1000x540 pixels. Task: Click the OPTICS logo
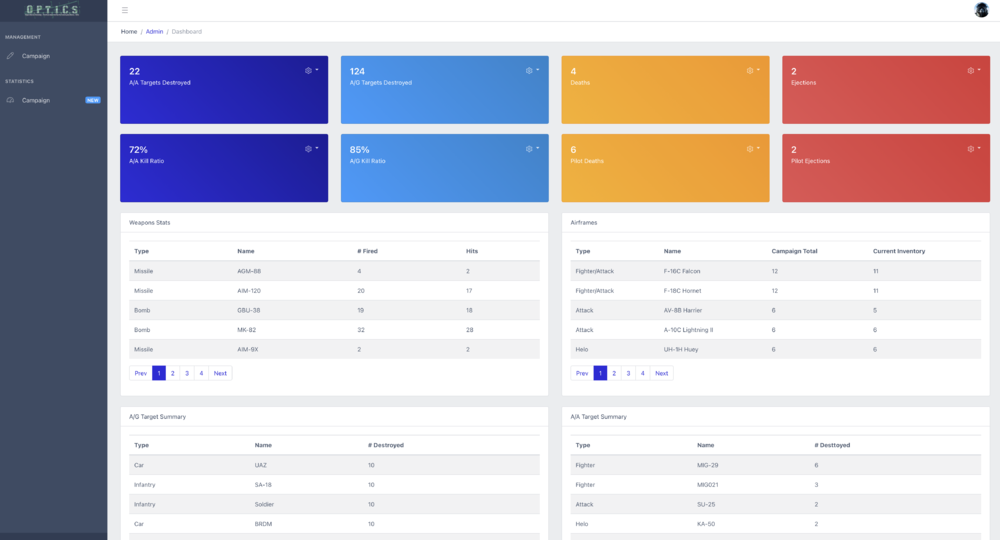click(x=52, y=10)
